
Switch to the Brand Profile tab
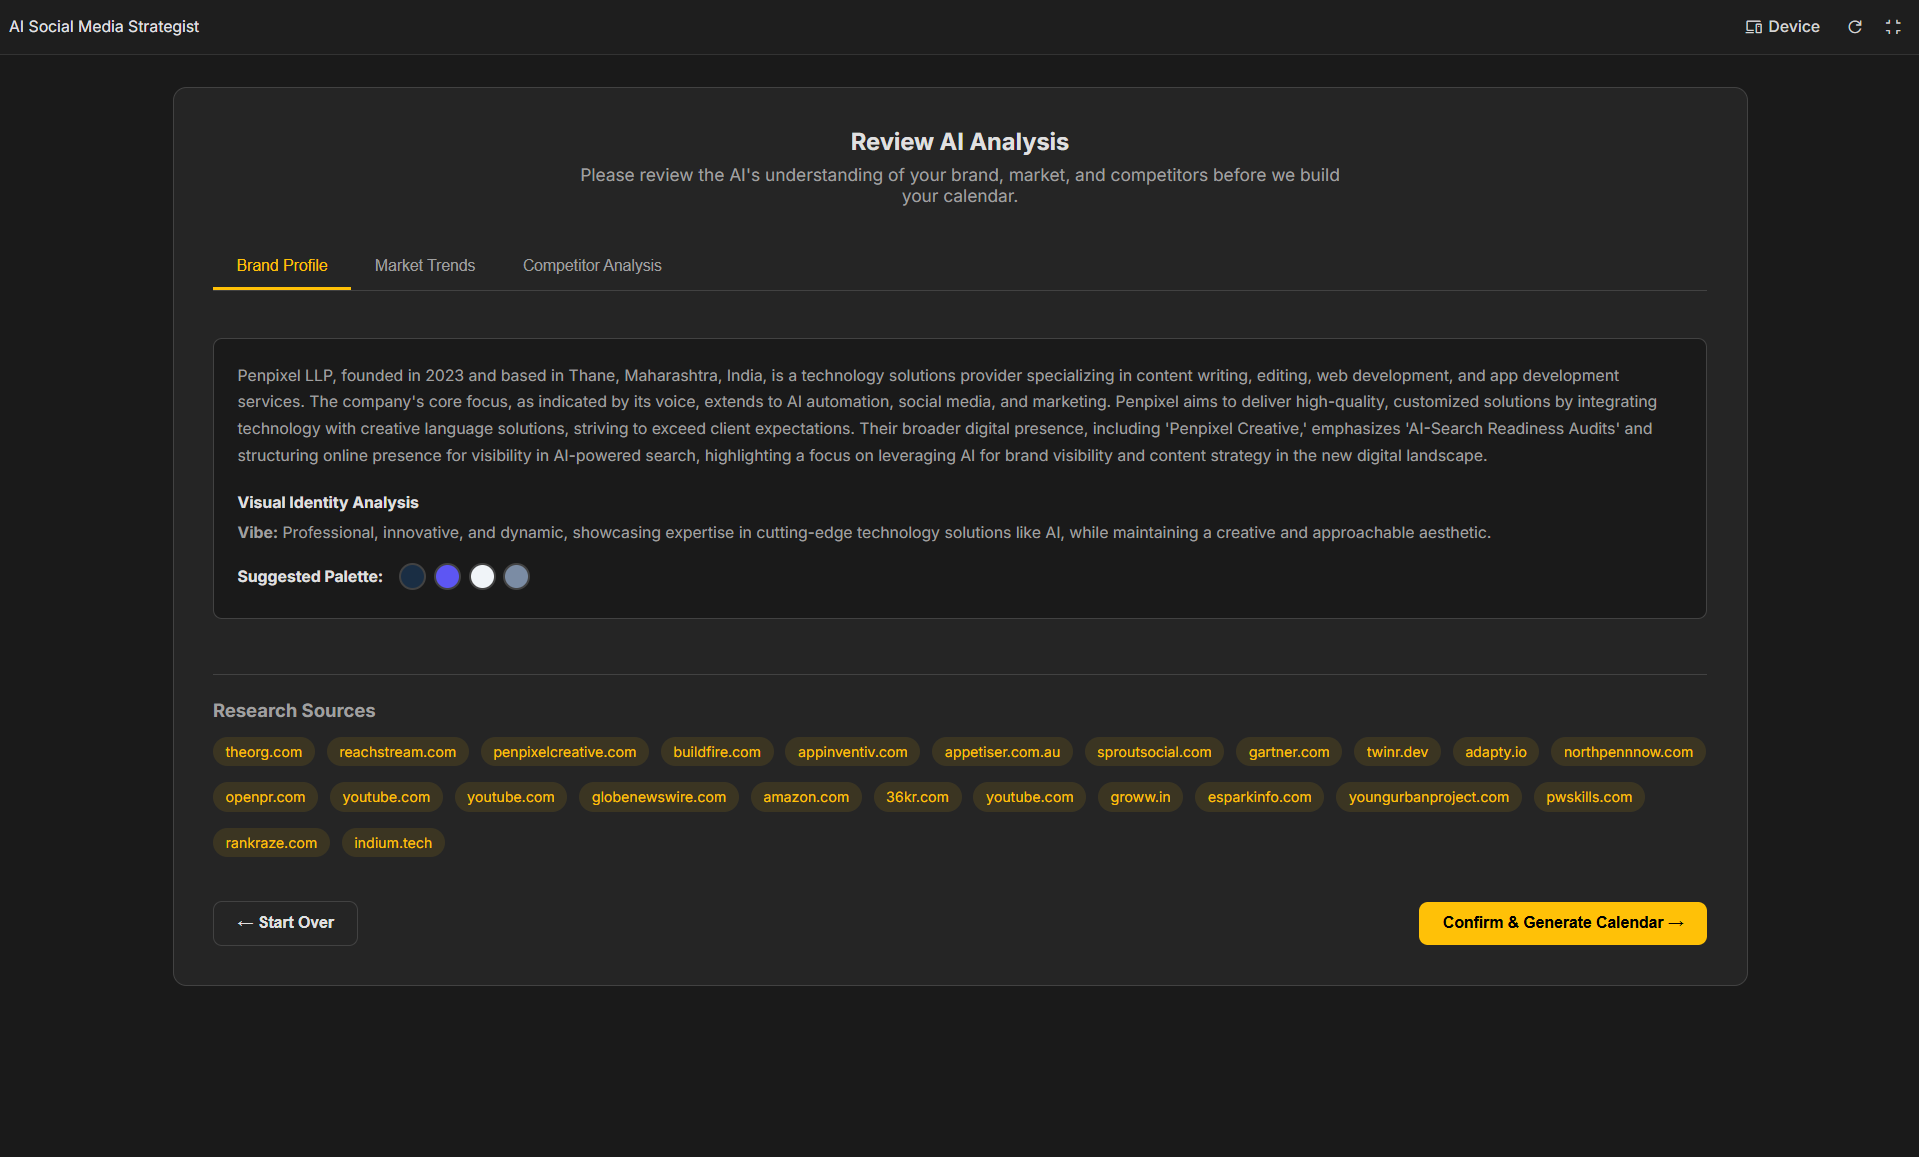click(x=282, y=265)
